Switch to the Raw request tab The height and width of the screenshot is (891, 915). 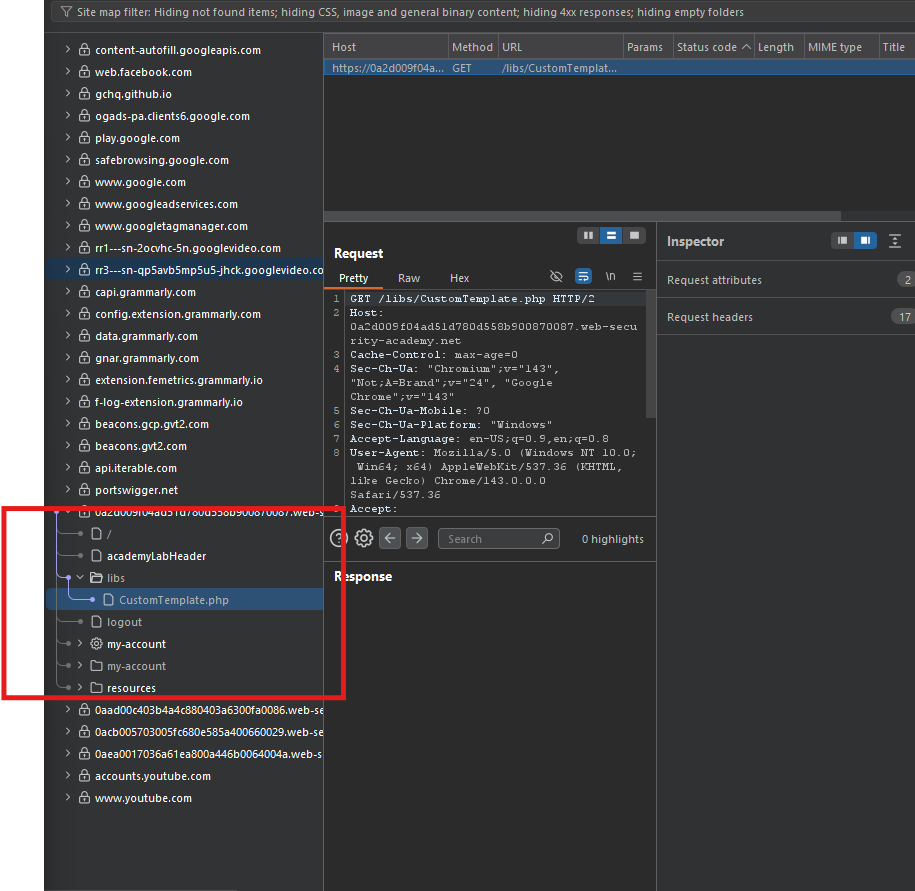pyautogui.click(x=408, y=278)
